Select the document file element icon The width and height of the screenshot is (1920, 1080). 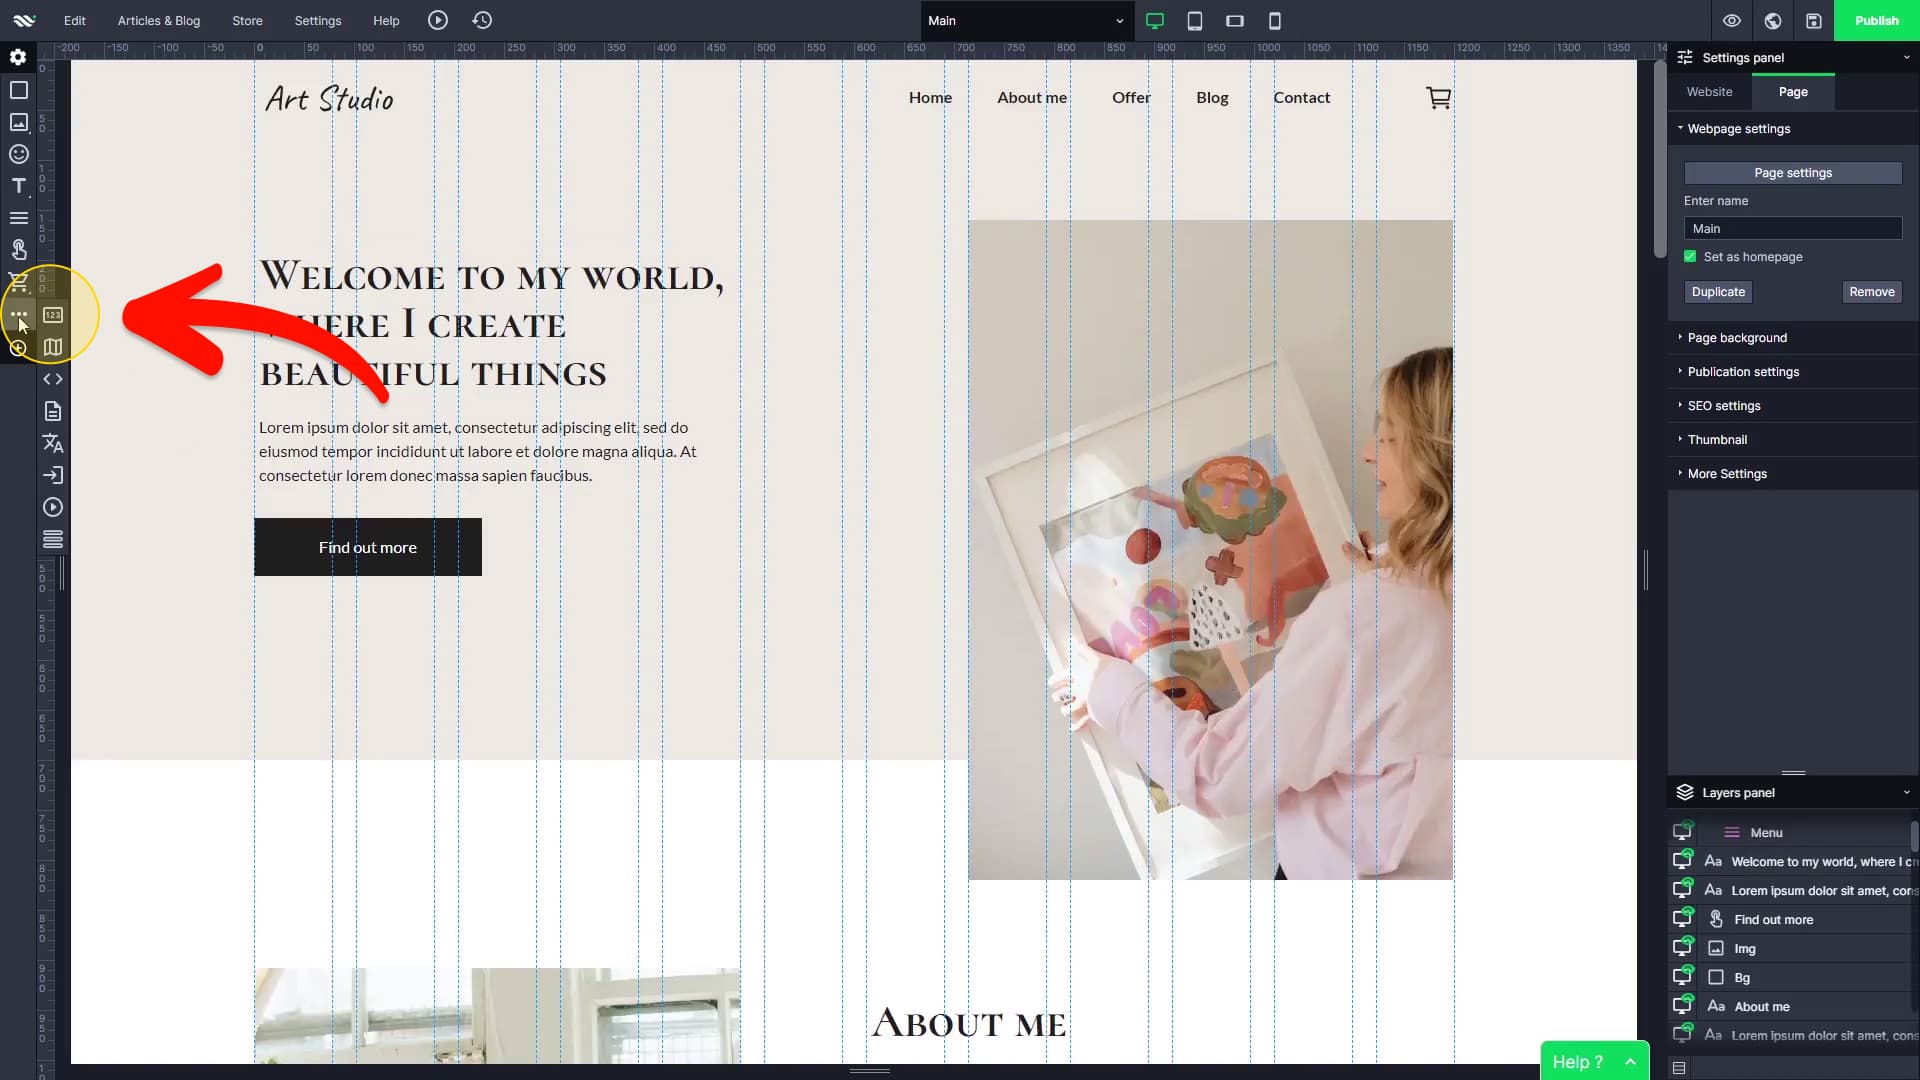(53, 411)
